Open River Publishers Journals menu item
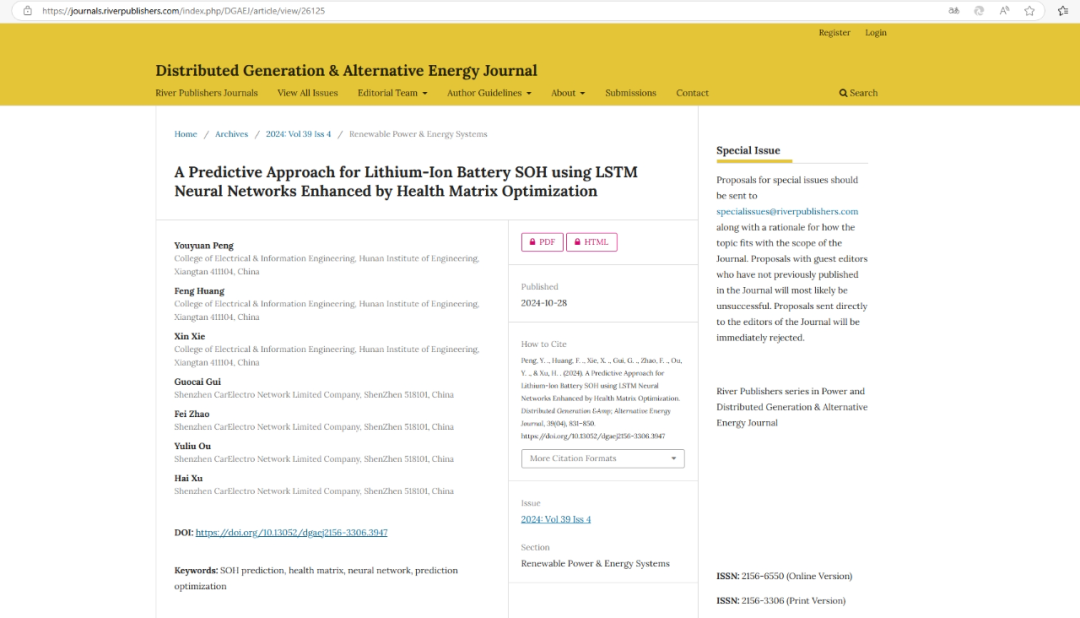The width and height of the screenshot is (1080, 618). tap(206, 93)
